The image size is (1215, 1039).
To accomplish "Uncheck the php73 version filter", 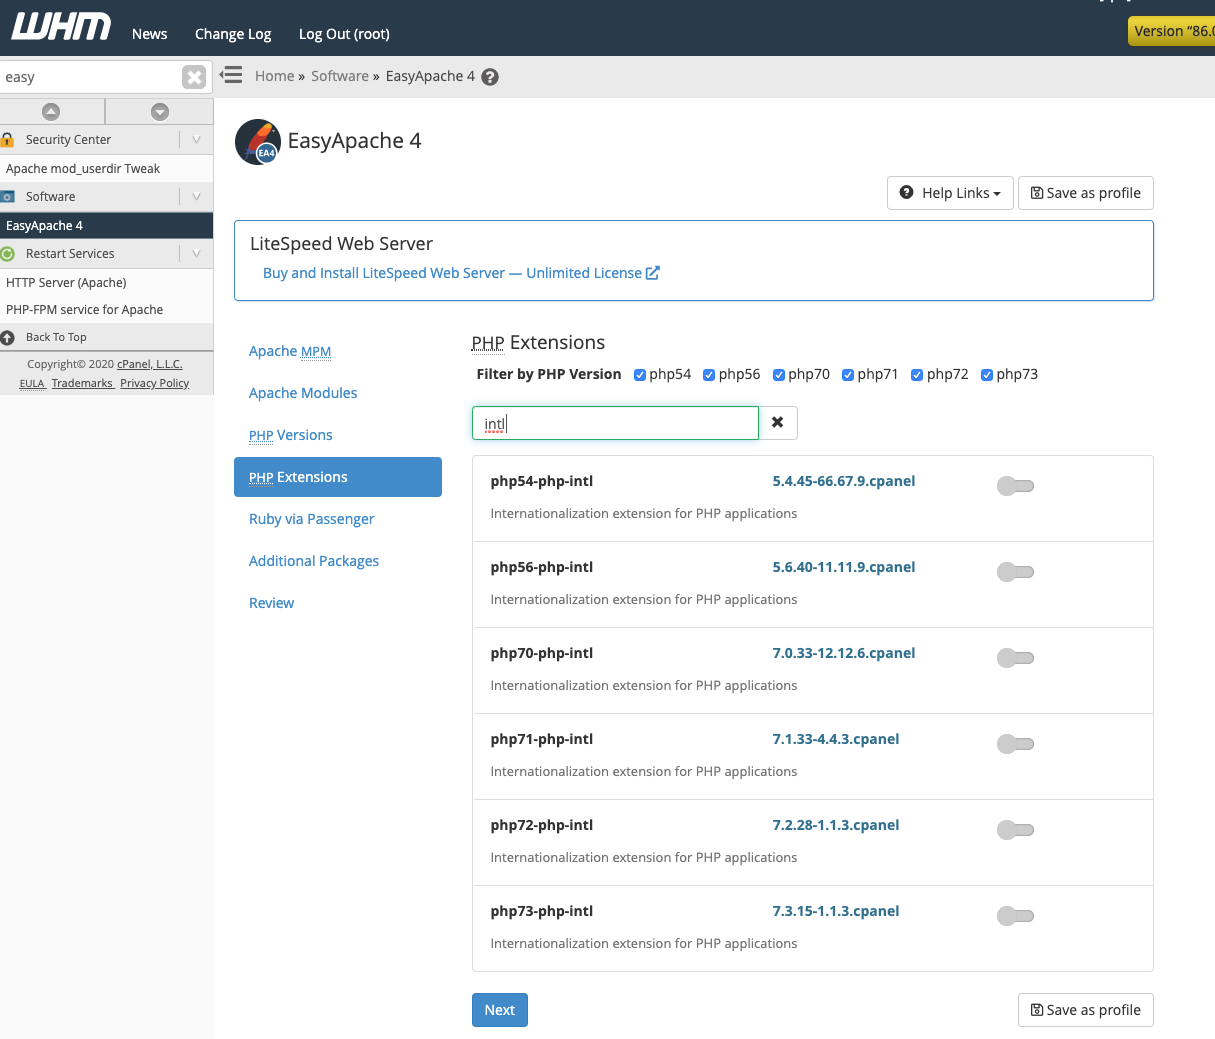I will tap(987, 375).
